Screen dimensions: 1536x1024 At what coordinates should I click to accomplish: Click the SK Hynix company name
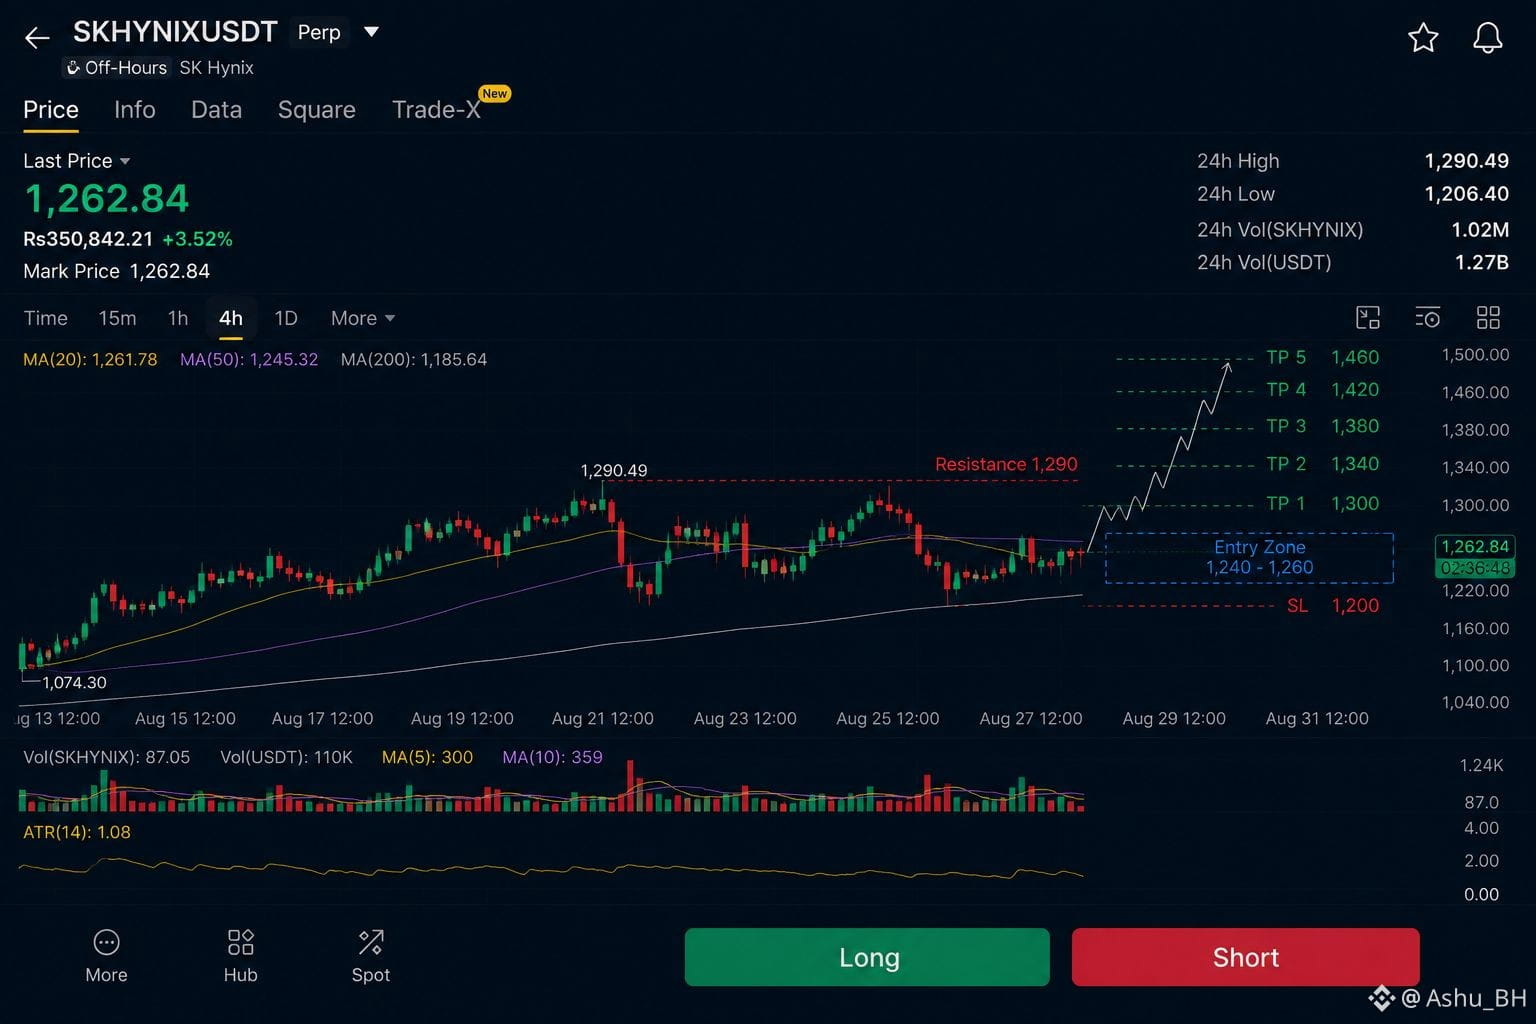(216, 68)
